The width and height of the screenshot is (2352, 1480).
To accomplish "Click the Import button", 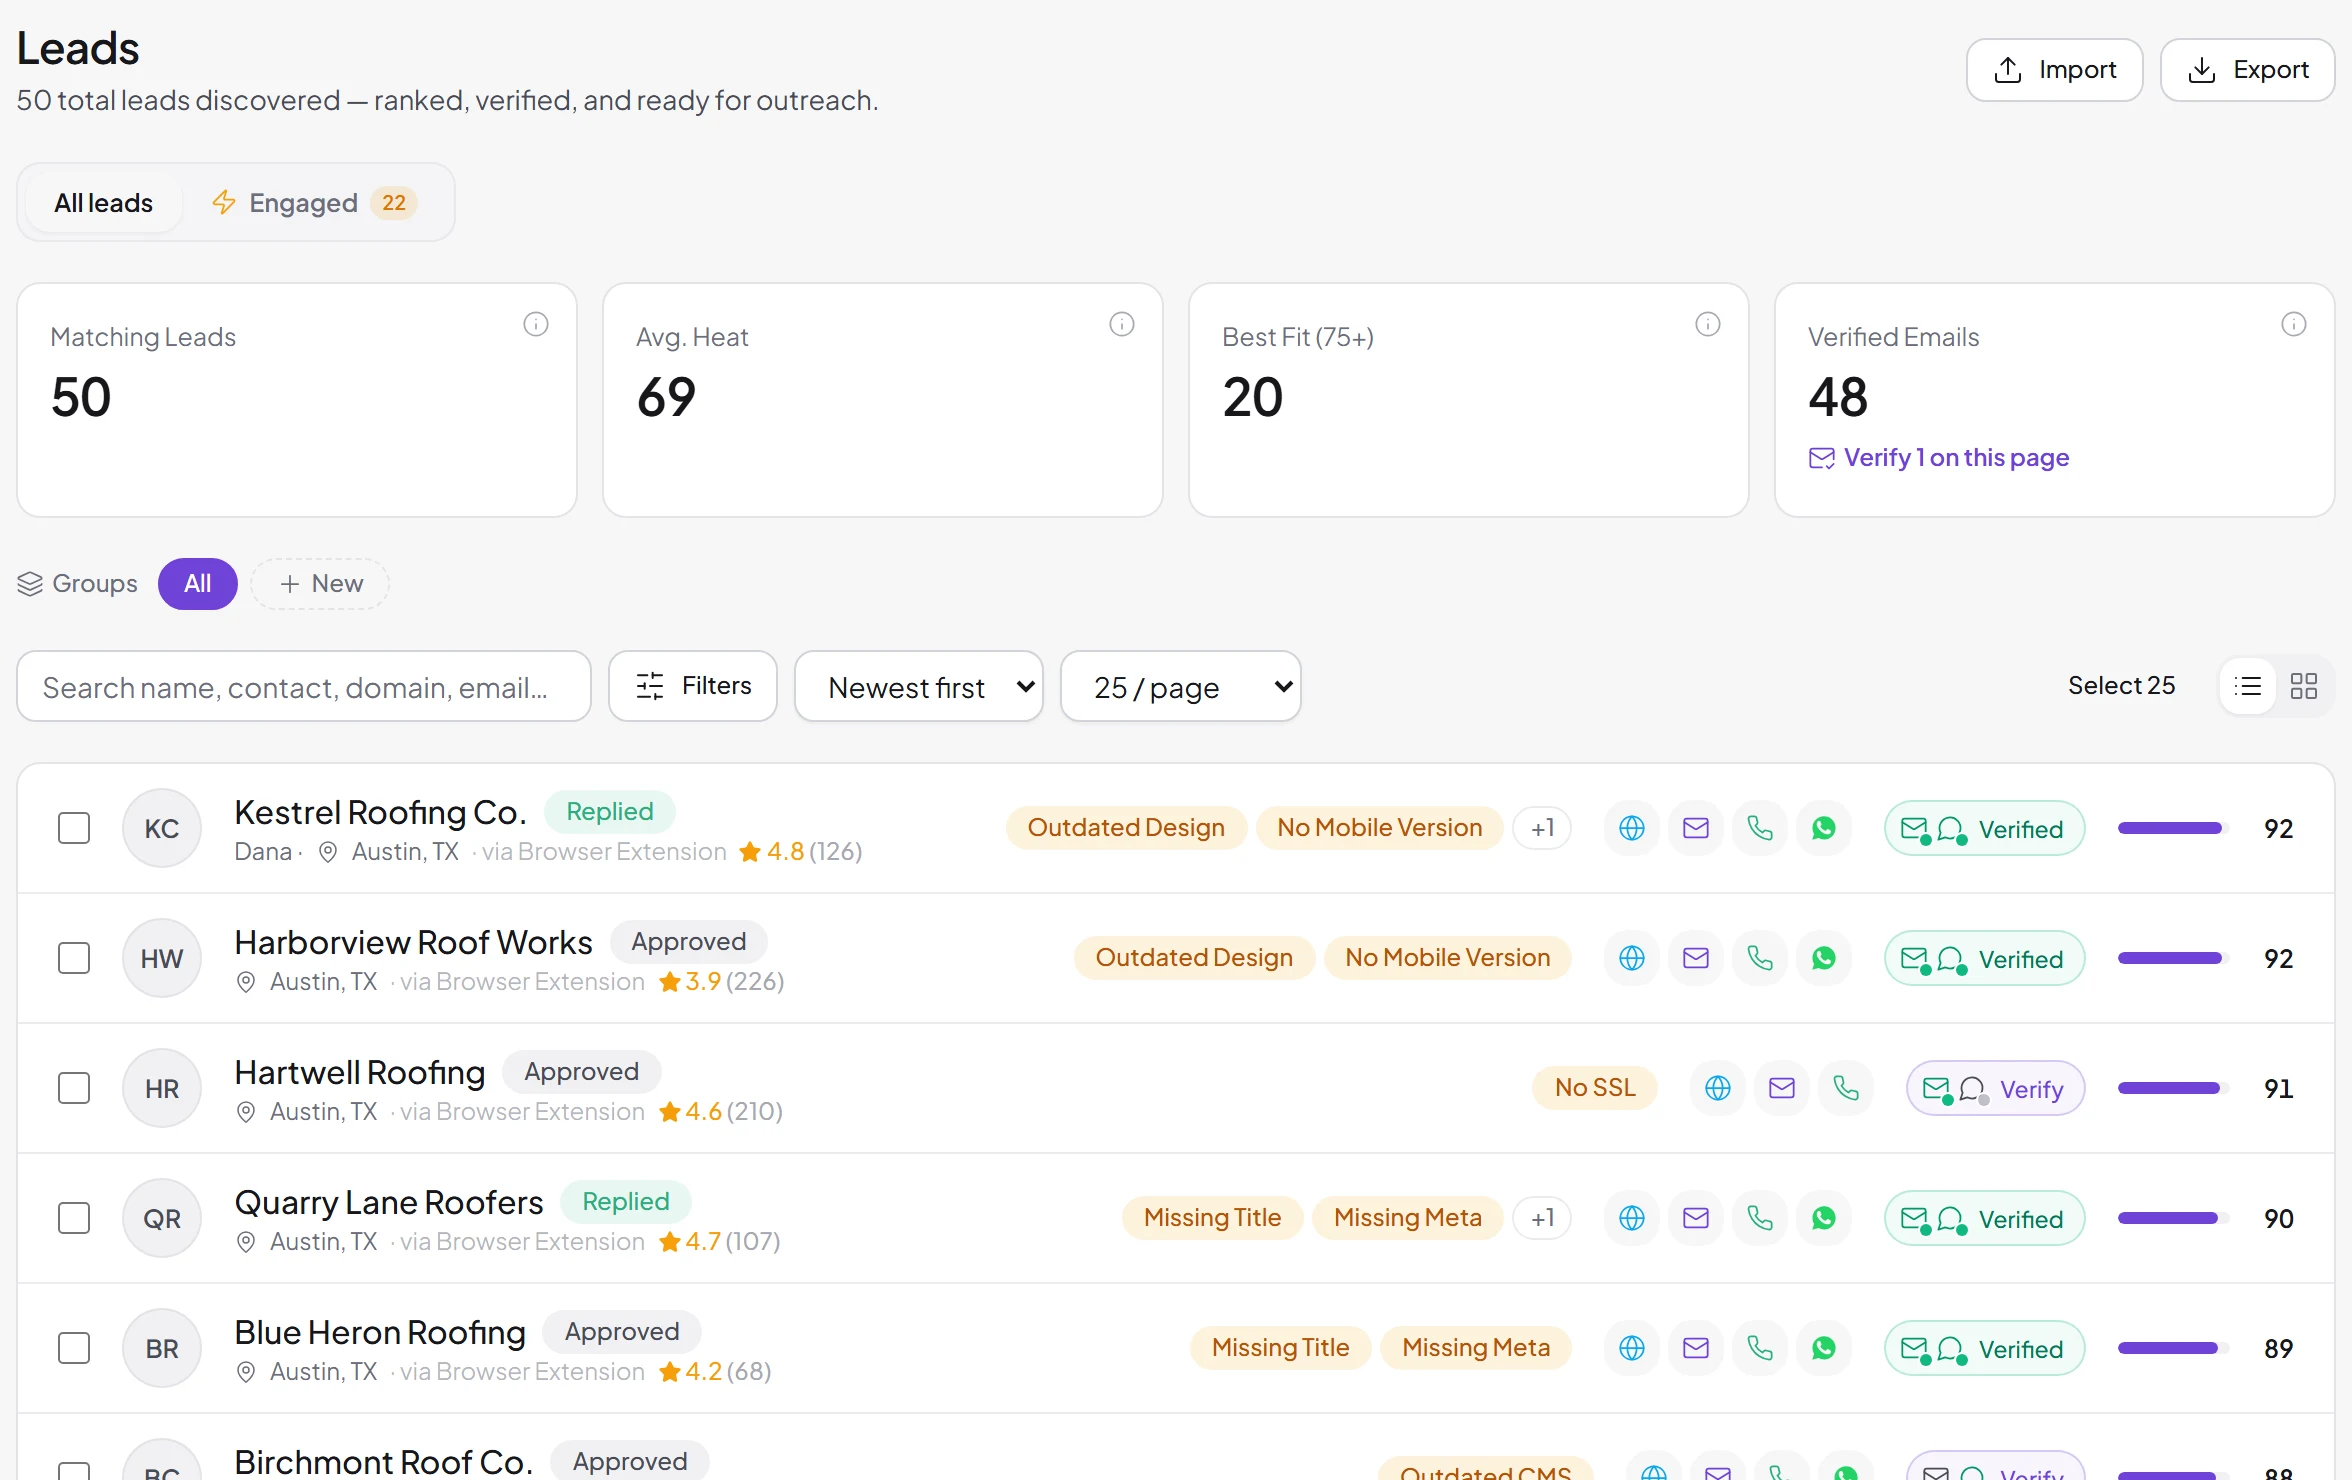I will coord(2055,70).
